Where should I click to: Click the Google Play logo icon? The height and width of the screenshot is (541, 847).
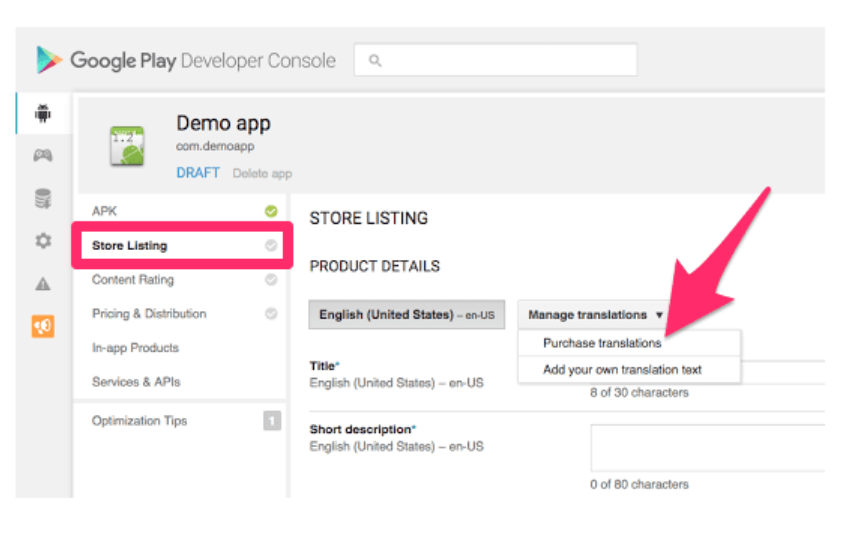pos(49,60)
